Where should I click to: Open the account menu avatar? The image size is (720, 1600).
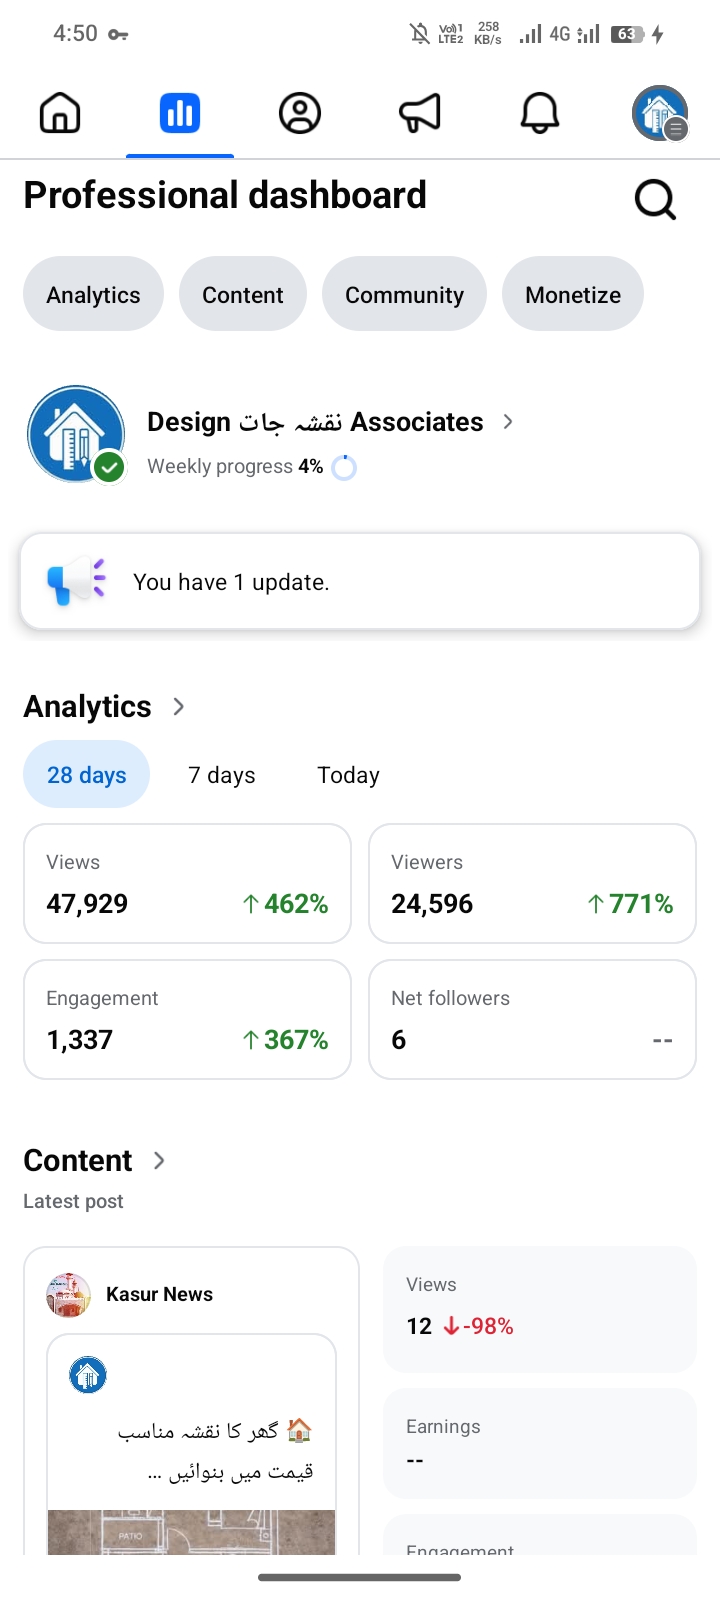(x=660, y=113)
